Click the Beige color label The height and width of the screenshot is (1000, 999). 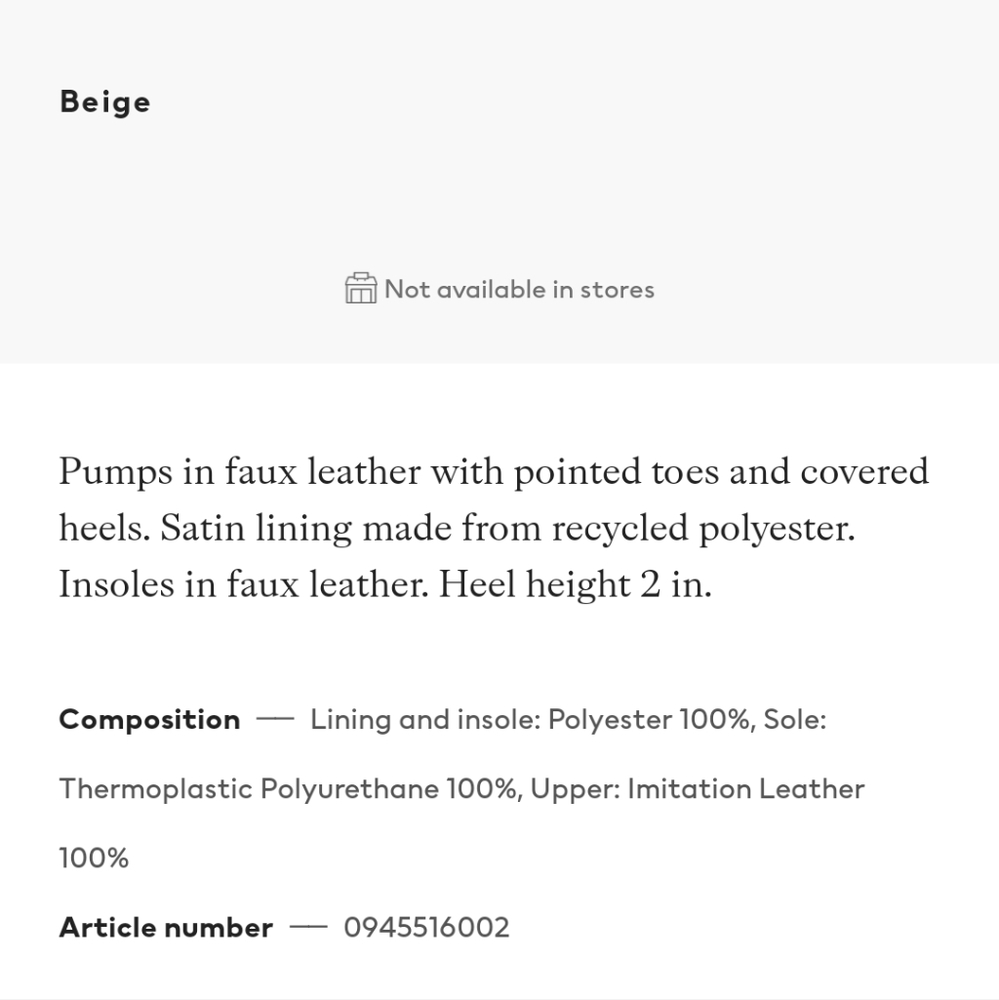(105, 103)
